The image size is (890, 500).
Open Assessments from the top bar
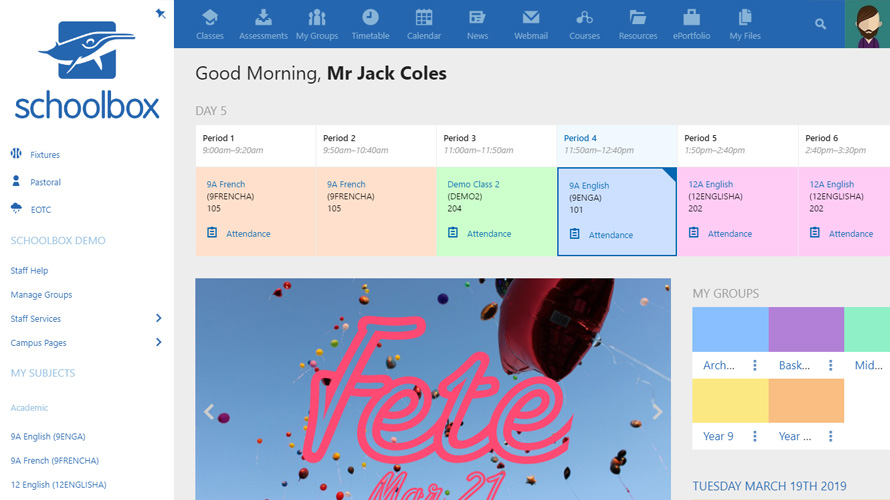(263, 24)
